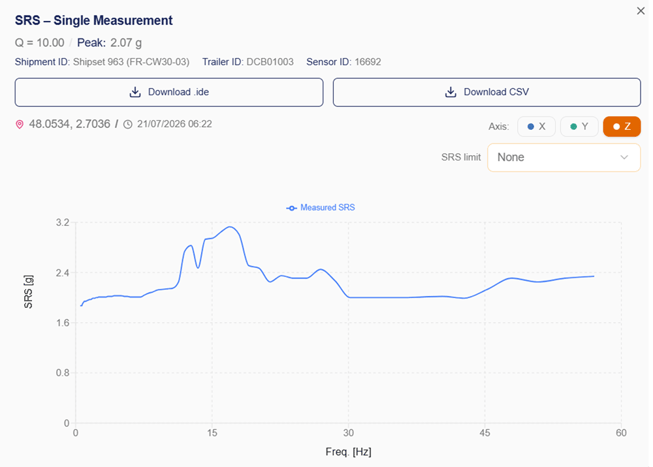Click the SRS [g] axis label

point(28,292)
